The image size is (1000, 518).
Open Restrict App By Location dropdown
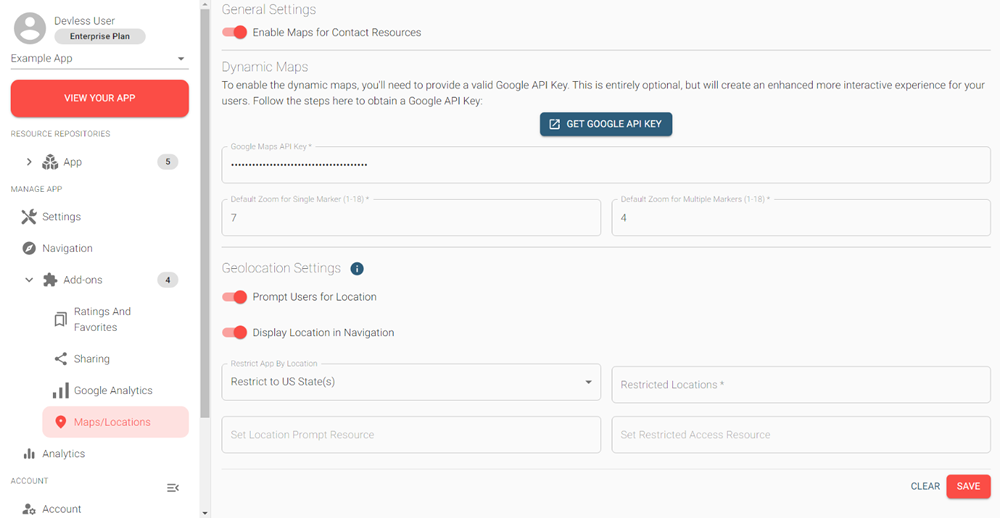coord(410,382)
